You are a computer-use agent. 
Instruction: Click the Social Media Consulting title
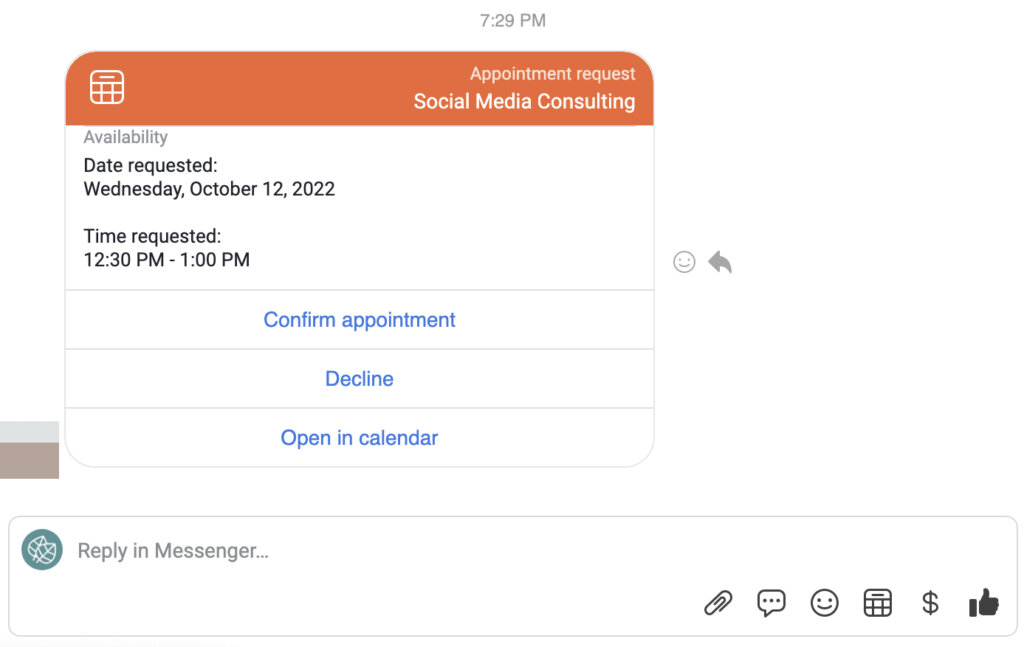(525, 101)
